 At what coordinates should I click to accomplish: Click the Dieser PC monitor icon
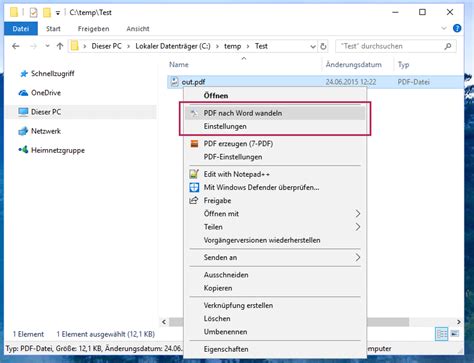click(23, 112)
